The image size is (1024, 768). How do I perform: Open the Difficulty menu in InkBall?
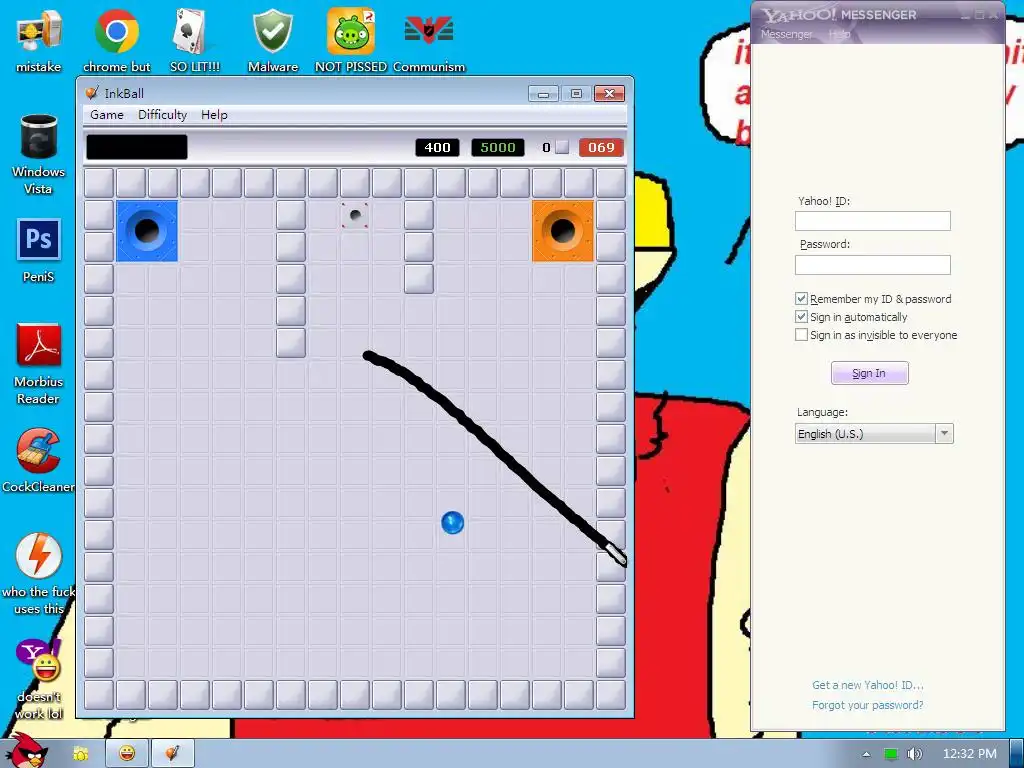tap(162, 115)
